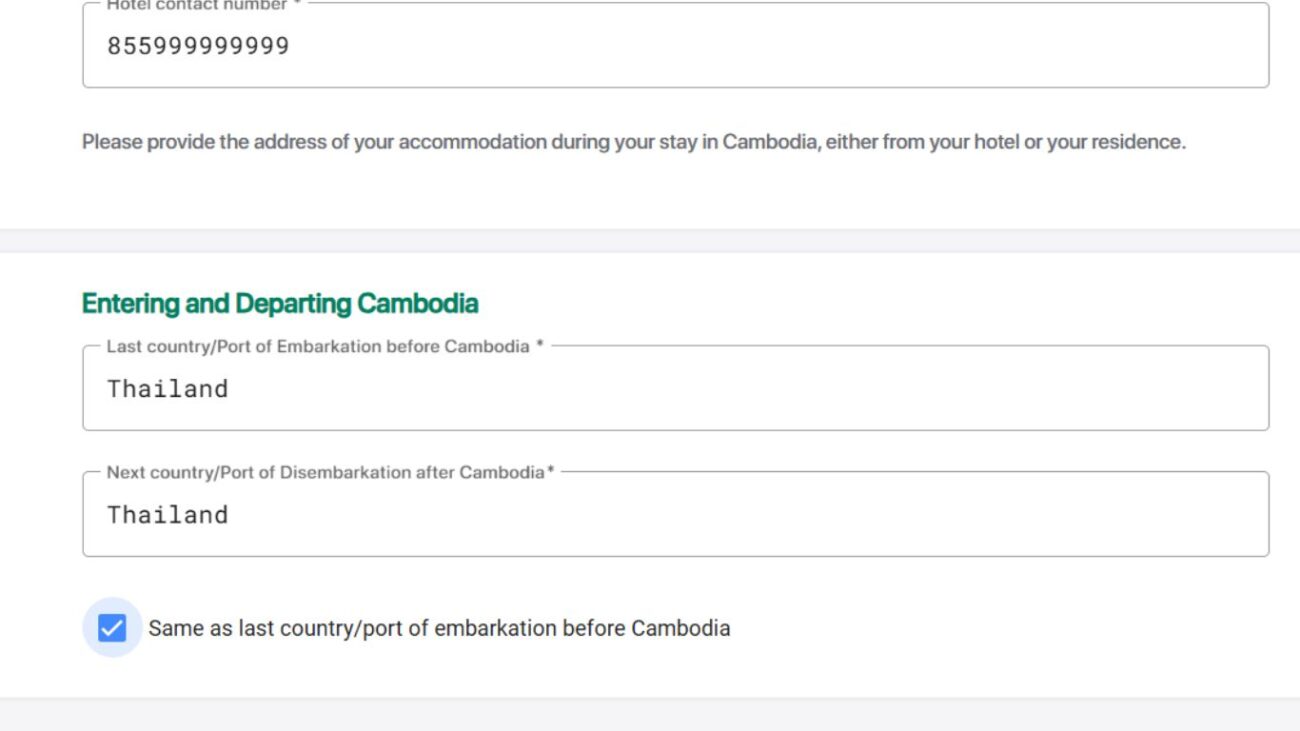The height and width of the screenshot is (731, 1300).
Task: Click the 'Next country/Port of Disembarkation after Cambodia' label
Action: tap(325, 472)
